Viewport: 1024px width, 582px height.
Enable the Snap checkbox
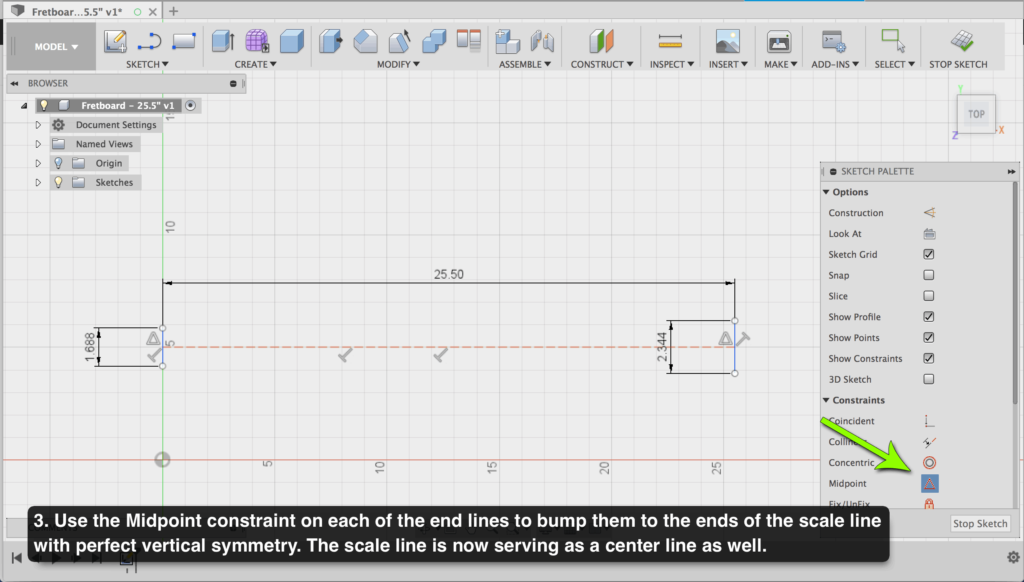929,275
